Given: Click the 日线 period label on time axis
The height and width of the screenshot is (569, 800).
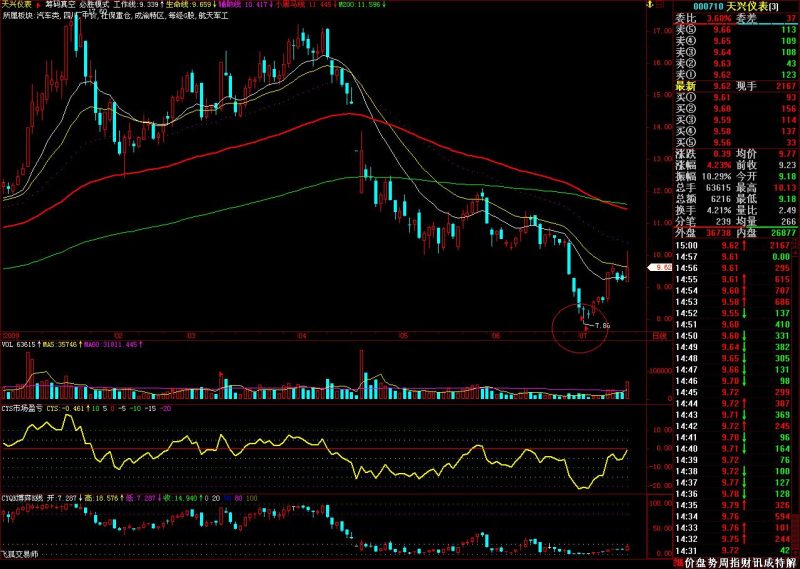Looking at the screenshot, I should pos(660,336).
